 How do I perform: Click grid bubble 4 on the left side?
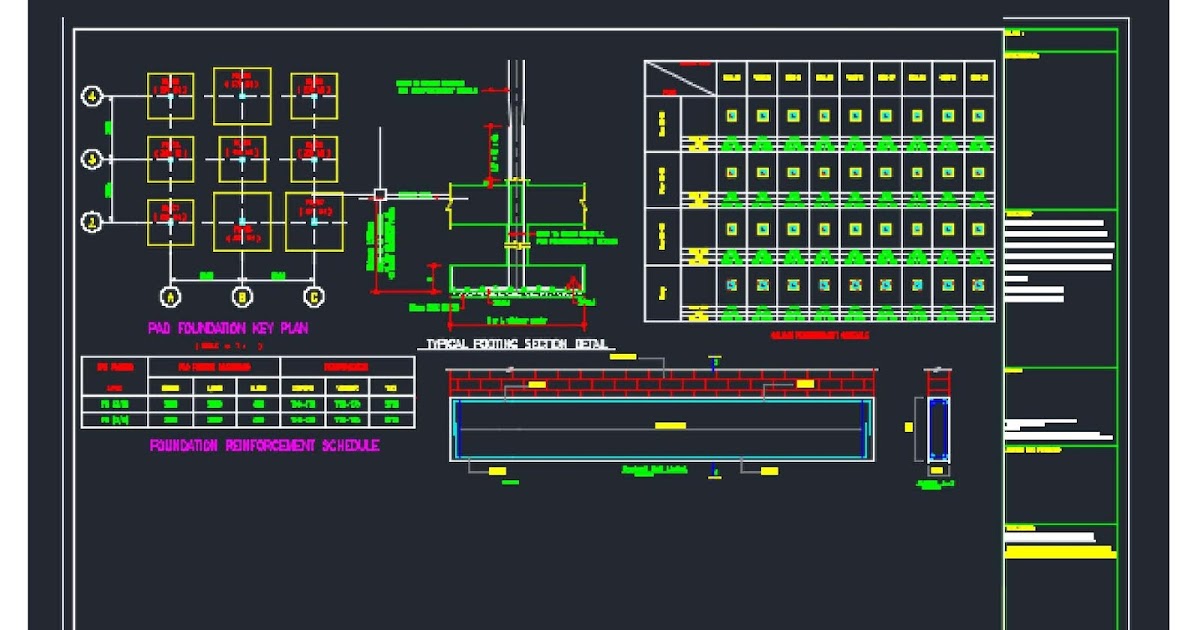point(93,97)
